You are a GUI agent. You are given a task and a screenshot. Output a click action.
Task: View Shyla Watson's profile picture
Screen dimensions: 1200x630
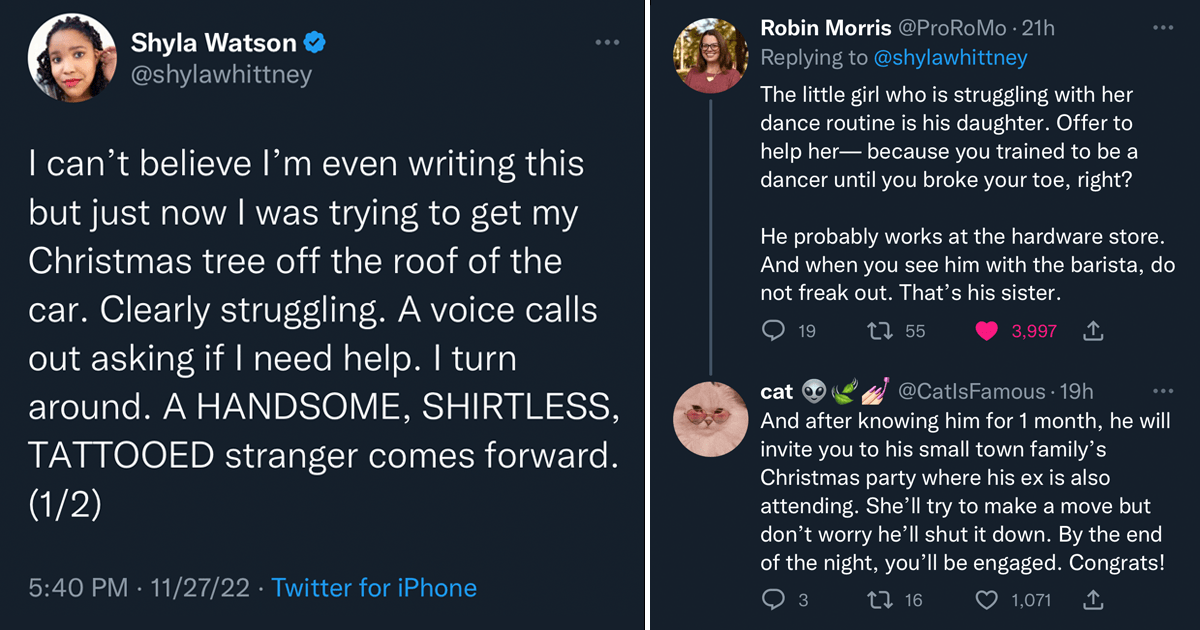click(68, 58)
